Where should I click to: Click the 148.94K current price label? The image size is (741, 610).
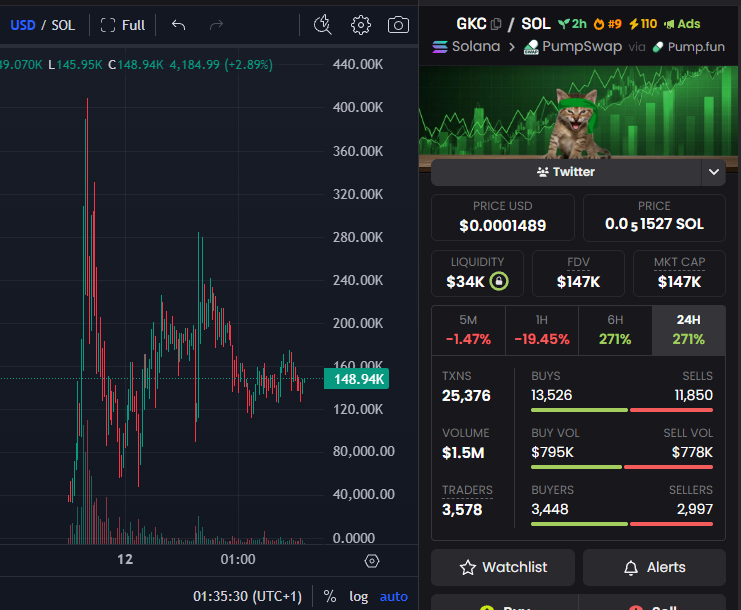coord(356,378)
